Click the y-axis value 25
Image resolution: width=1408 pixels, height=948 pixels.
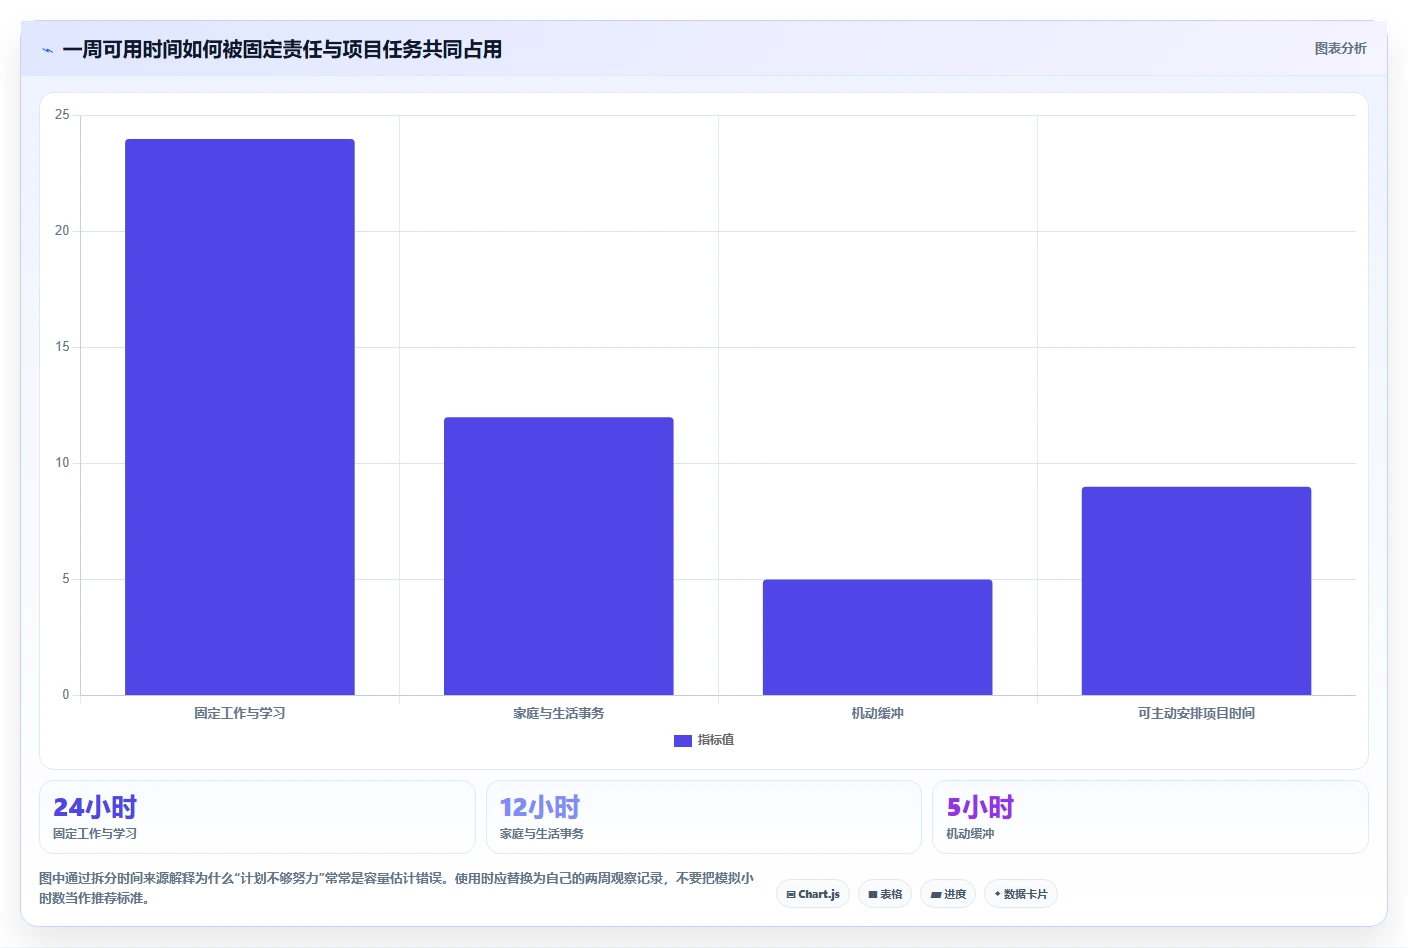coord(63,115)
